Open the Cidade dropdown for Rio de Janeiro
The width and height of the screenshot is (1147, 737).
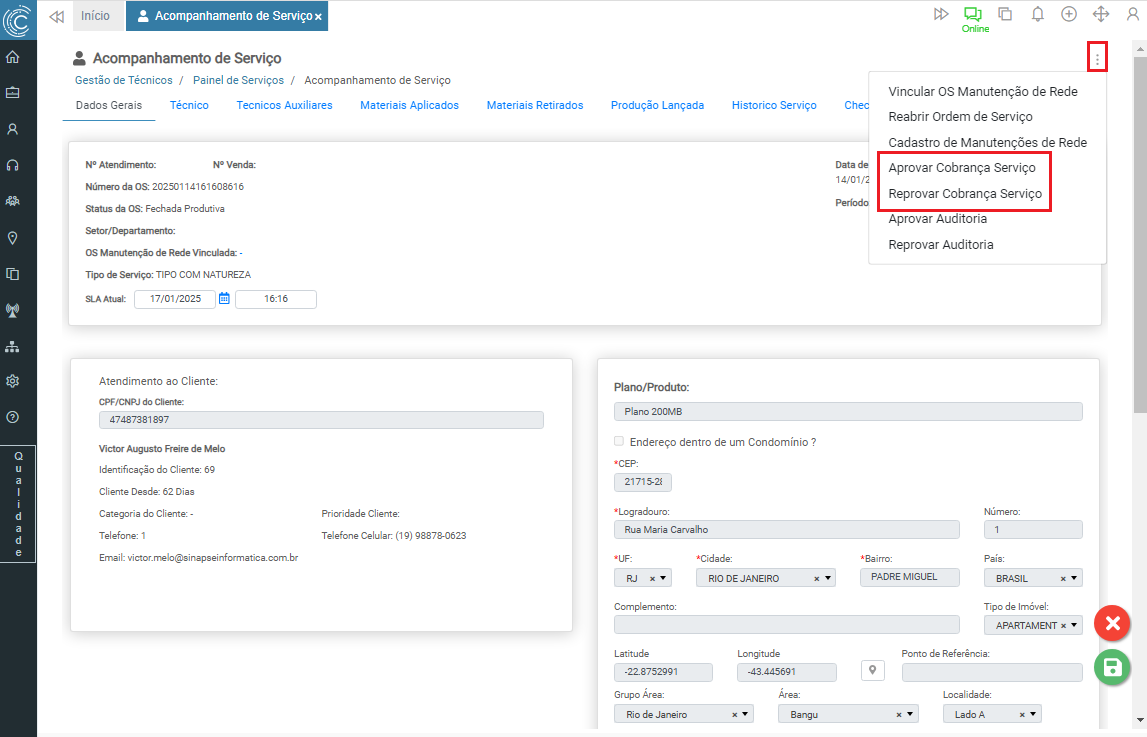828,578
